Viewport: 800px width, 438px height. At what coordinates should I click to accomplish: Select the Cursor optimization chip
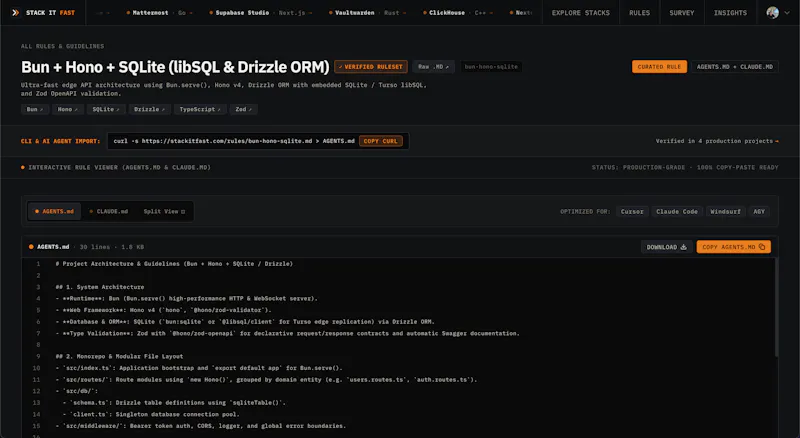632,211
